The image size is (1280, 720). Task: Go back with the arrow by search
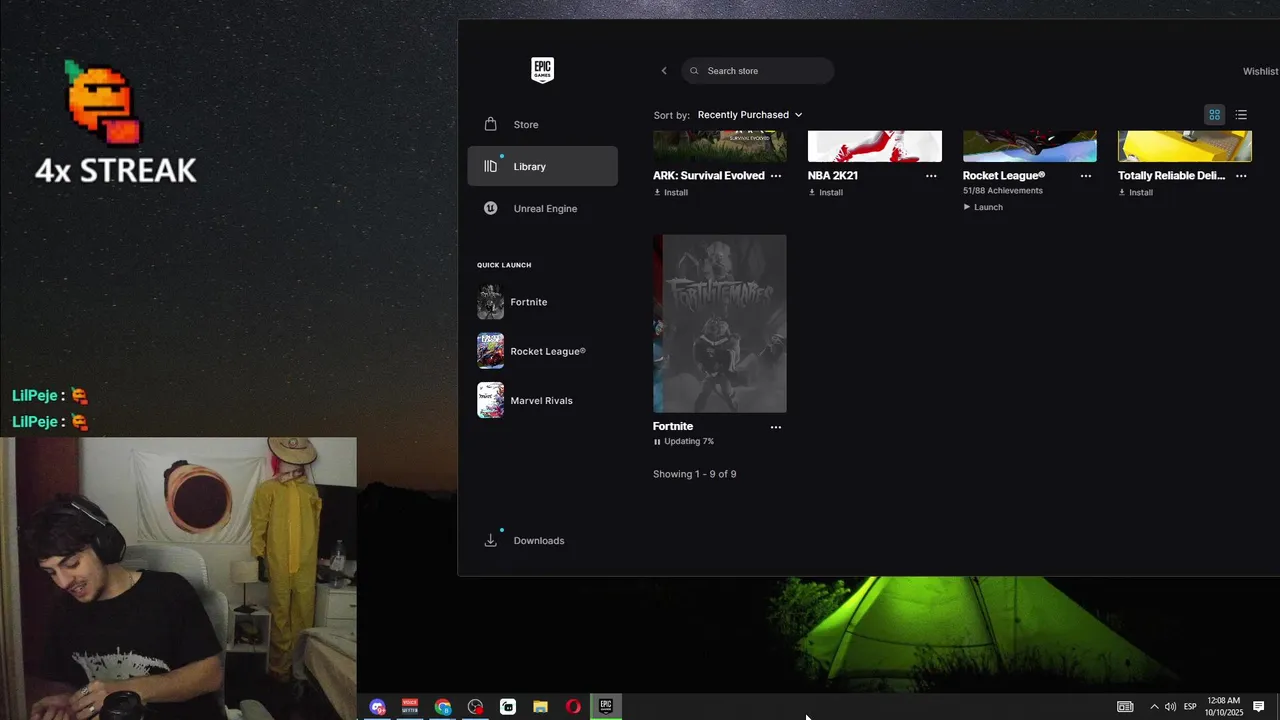pyautogui.click(x=664, y=71)
